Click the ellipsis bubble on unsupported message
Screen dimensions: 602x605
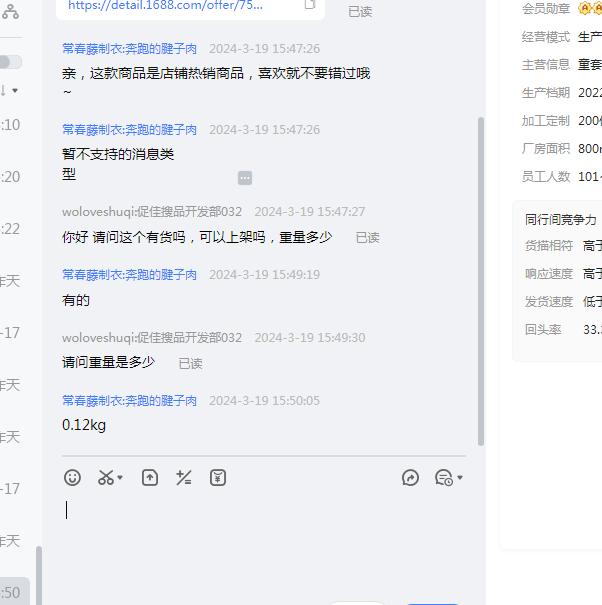point(245,178)
